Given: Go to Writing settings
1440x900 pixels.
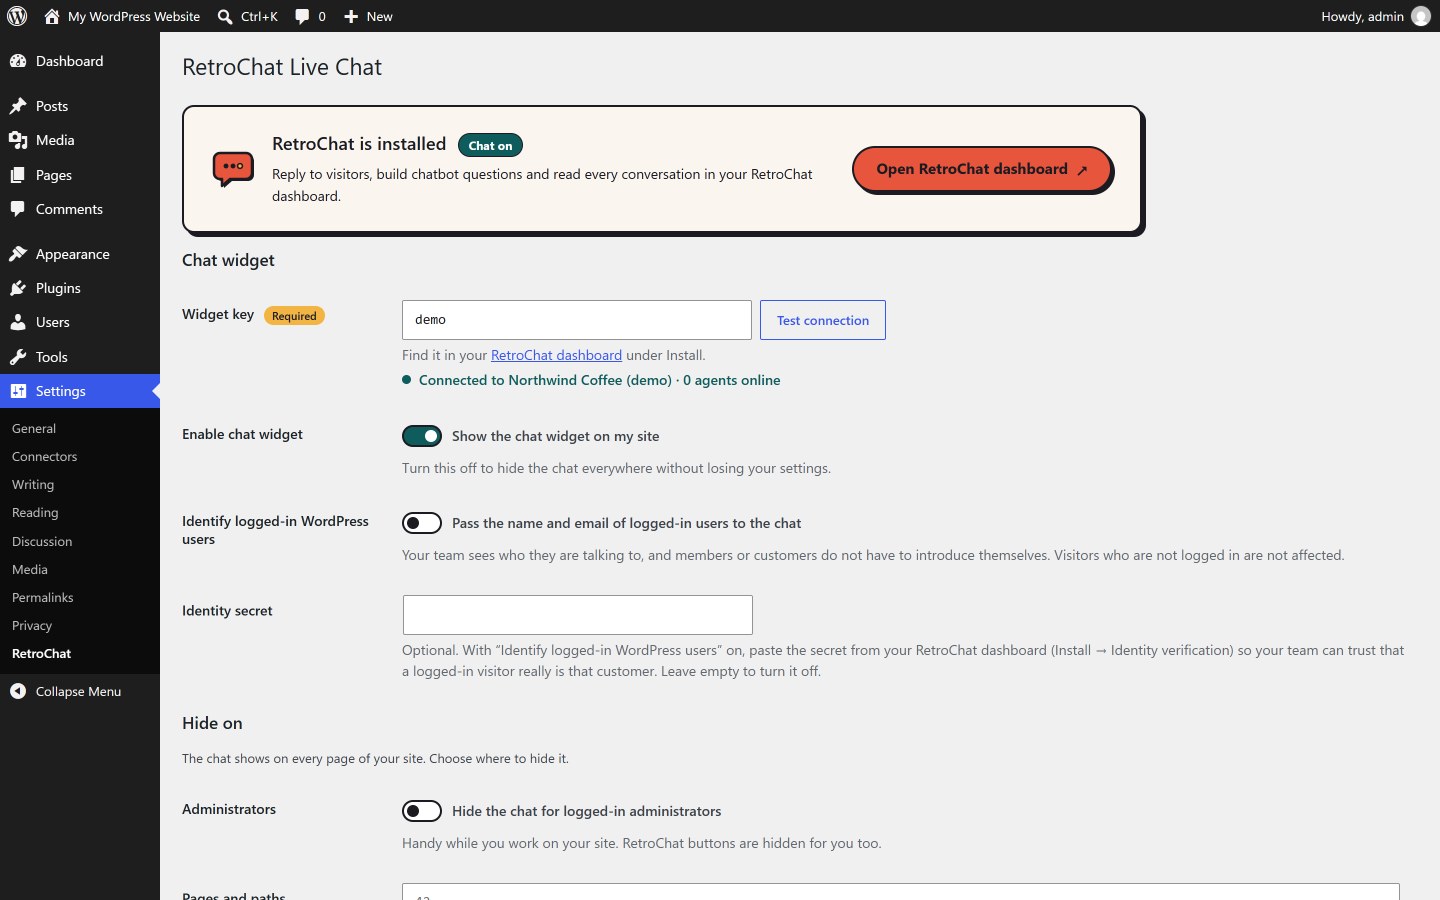Looking at the screenshot, I should point(33,484).
